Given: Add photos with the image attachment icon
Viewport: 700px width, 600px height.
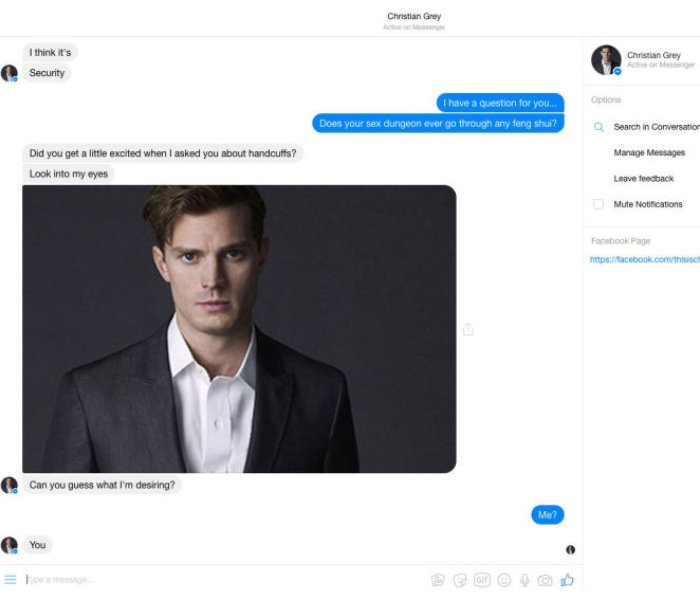Looking at the screenshot, I should tap(438, 580).
